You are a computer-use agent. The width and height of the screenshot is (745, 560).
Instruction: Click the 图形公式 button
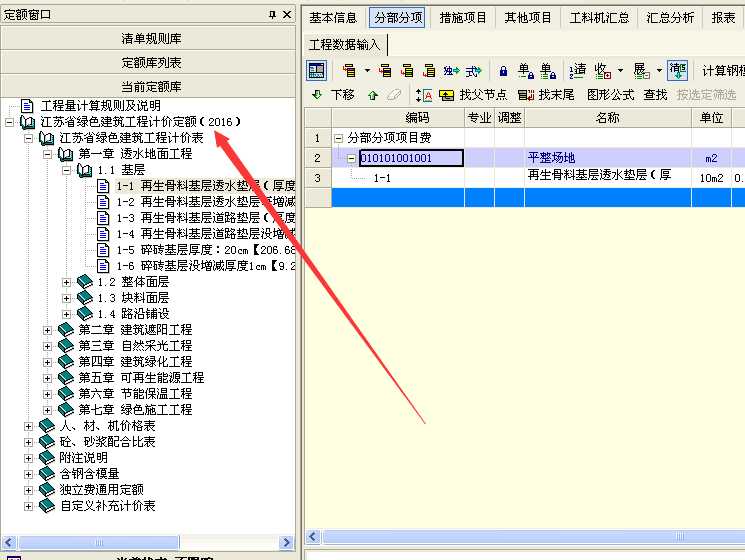(x=610, y=95)
